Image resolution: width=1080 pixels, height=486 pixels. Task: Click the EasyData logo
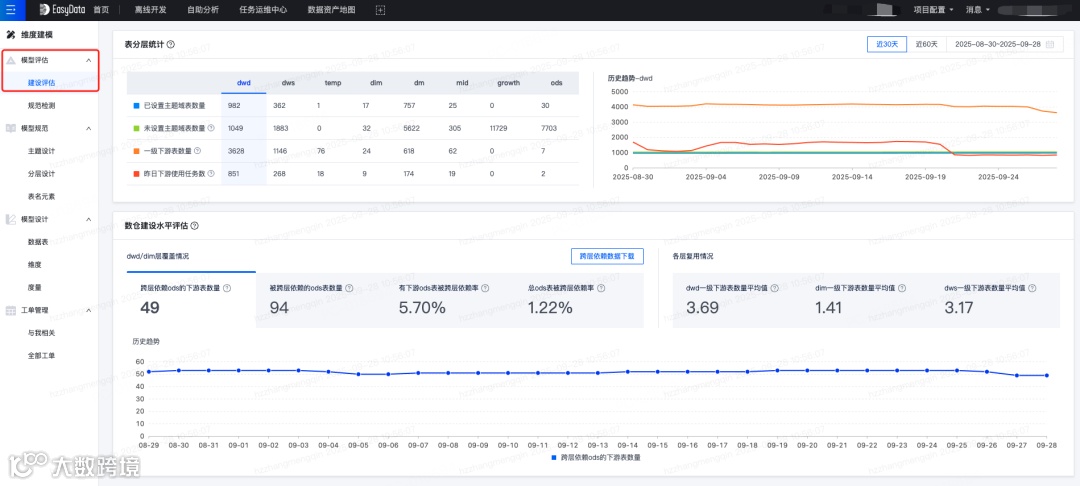tap(61, 10)
